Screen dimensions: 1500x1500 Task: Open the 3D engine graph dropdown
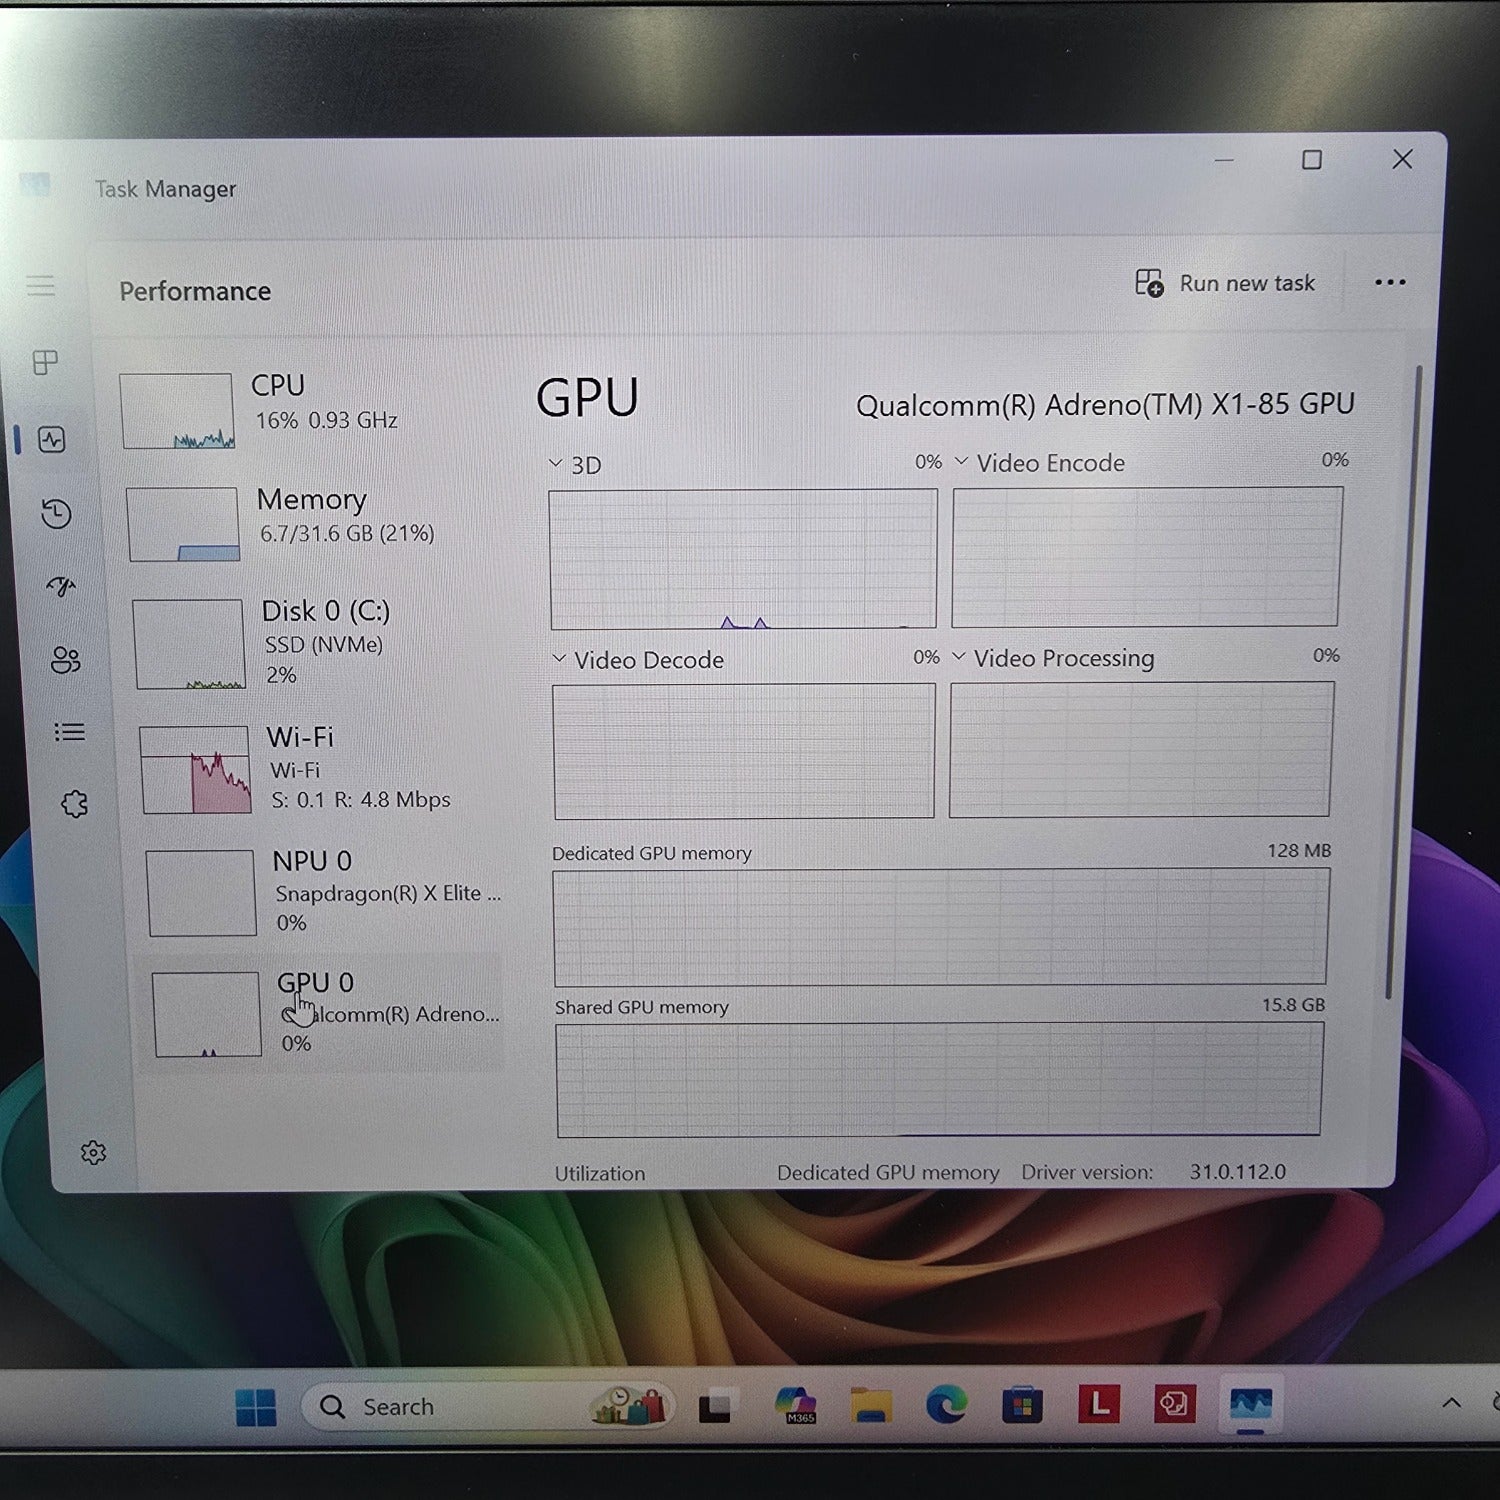[x=557, y=464]
